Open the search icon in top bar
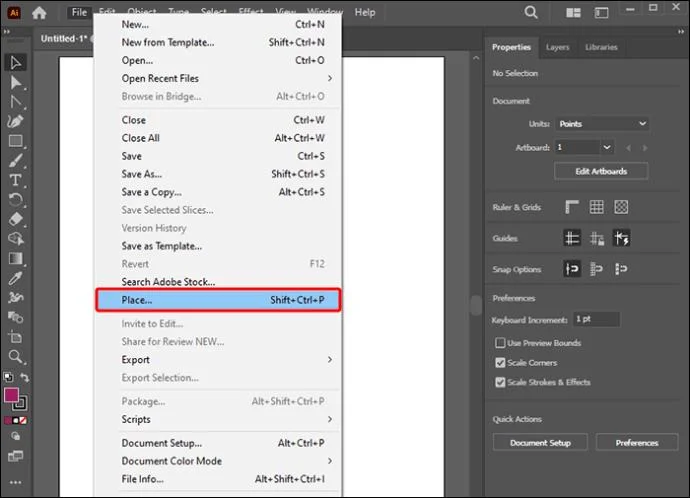Viewport: 690px width, 498px height. click(531, 12)
